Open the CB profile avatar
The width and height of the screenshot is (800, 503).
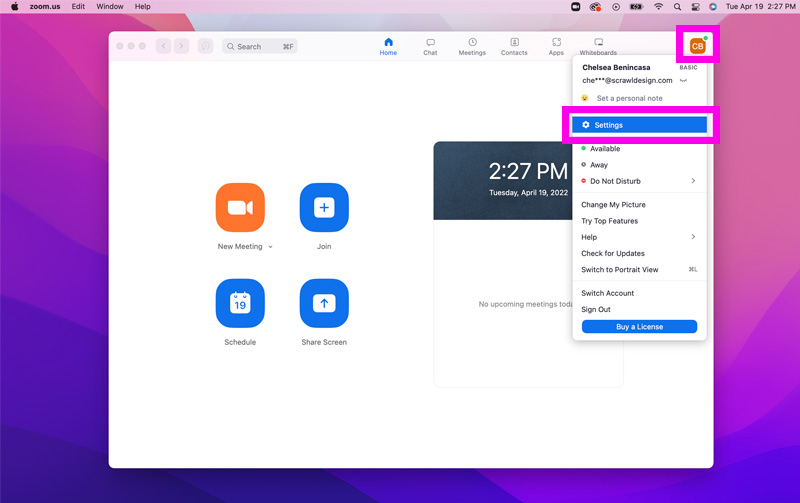click(697, 46)
